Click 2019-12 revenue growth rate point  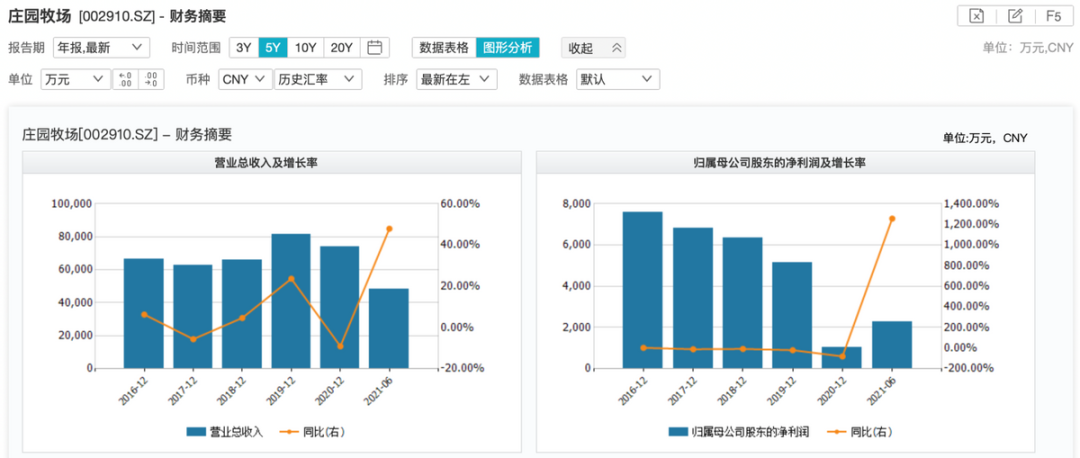click(291, 279)
